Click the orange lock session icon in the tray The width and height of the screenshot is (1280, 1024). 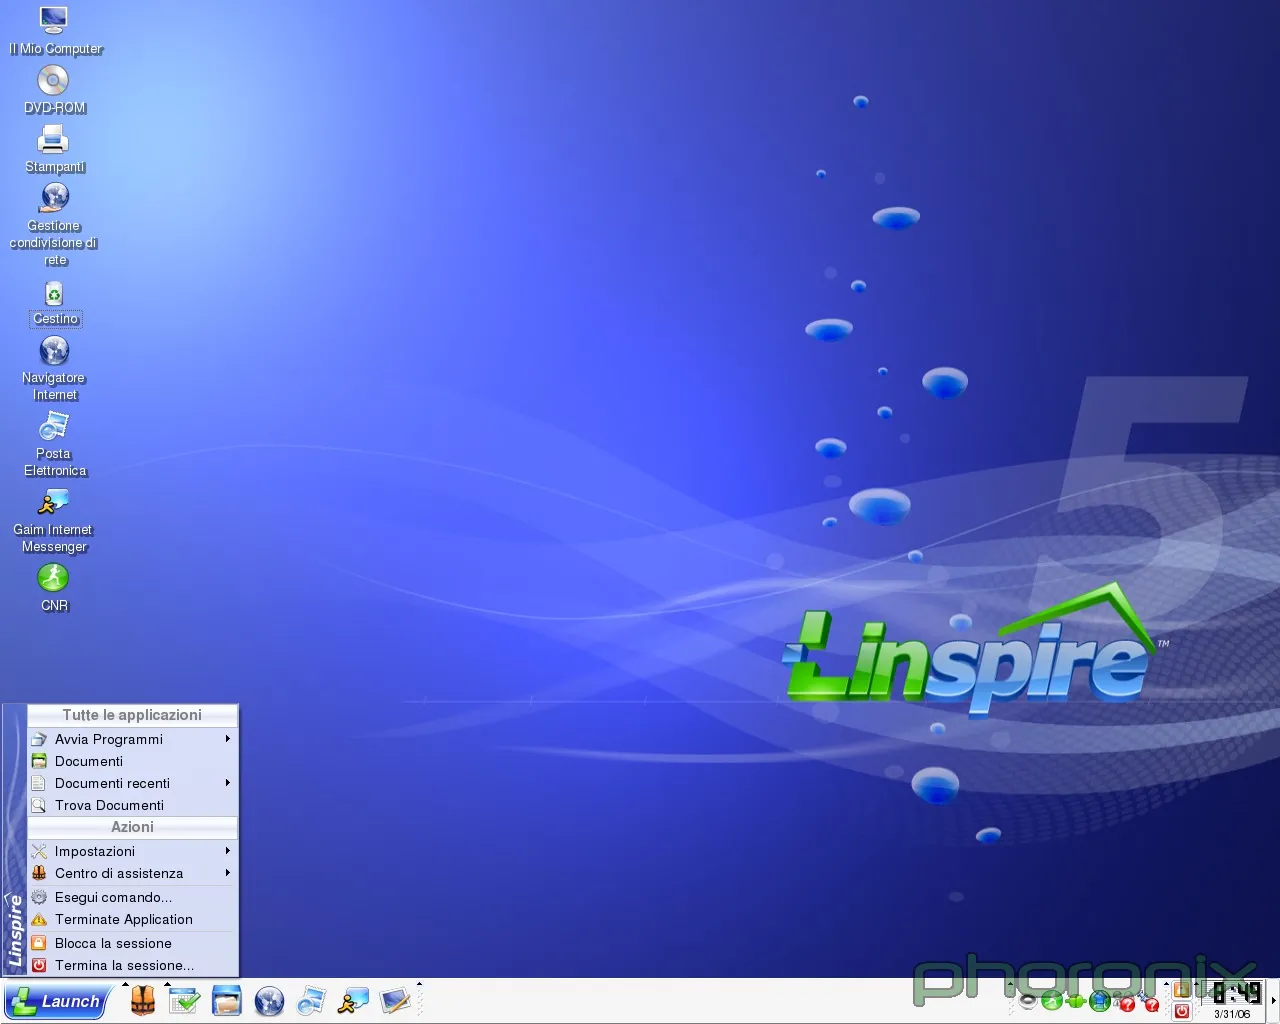tap(1182, 991)
